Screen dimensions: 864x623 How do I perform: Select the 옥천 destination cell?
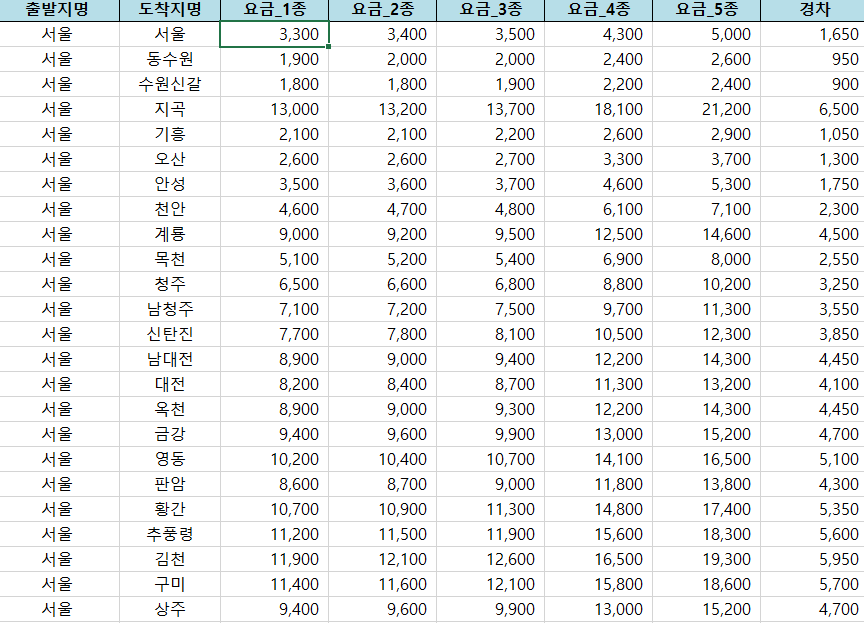pos(170,409)
